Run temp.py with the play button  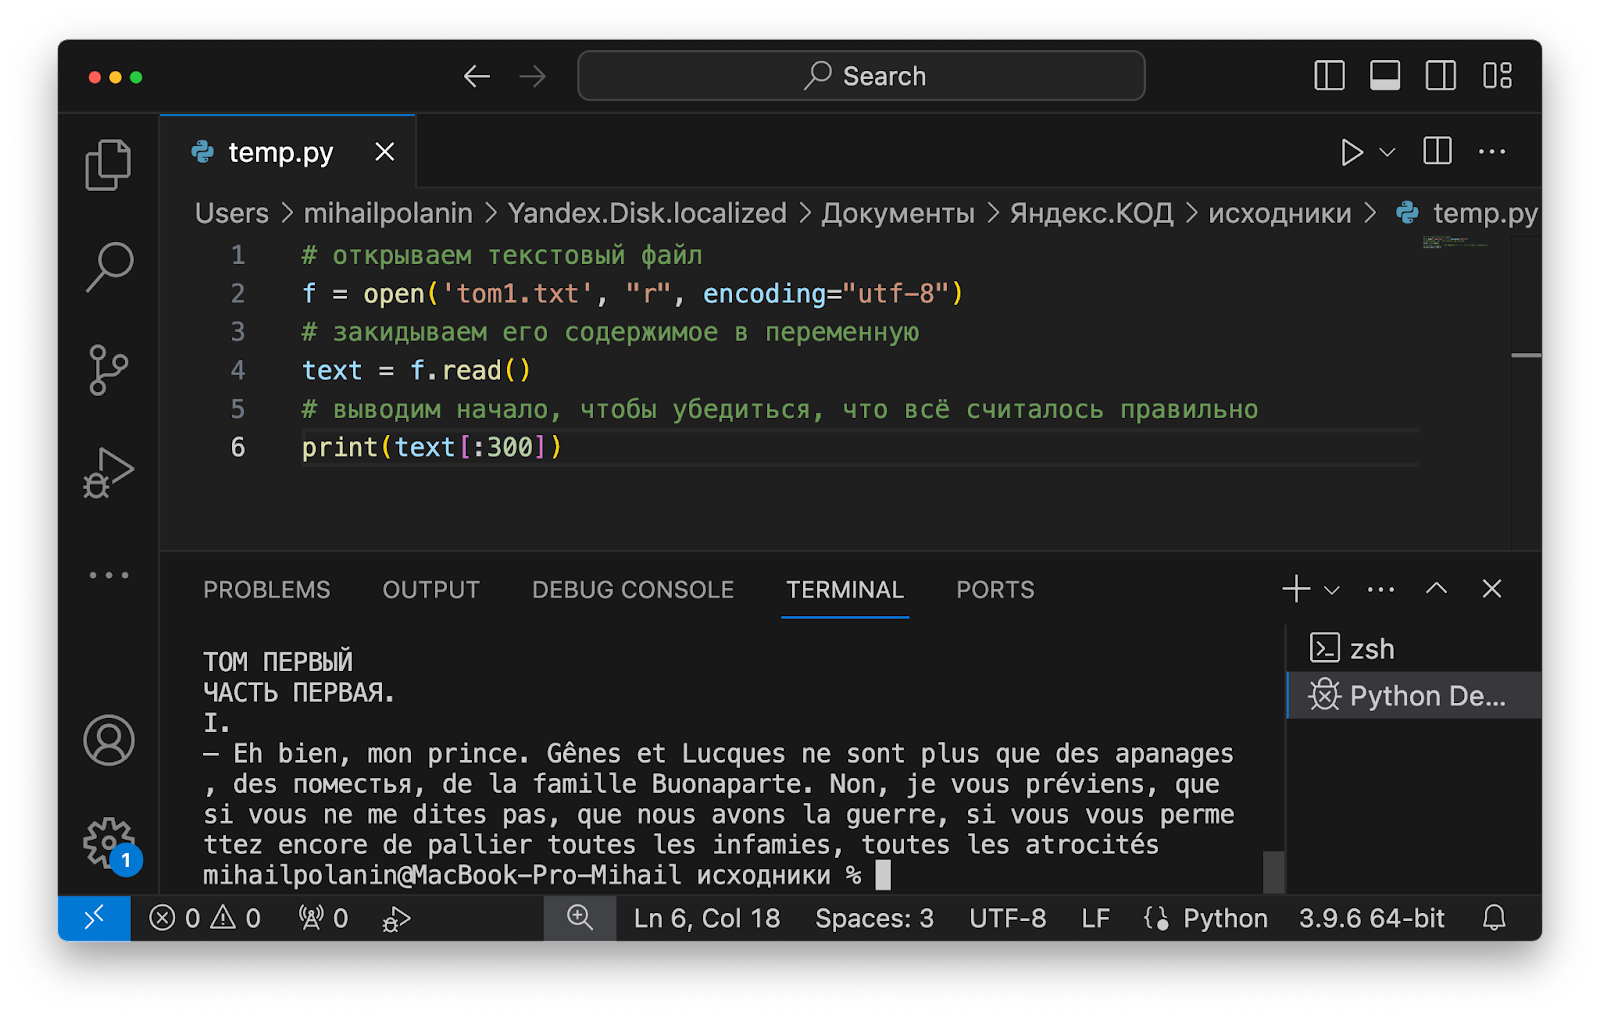pos(1353,152)
